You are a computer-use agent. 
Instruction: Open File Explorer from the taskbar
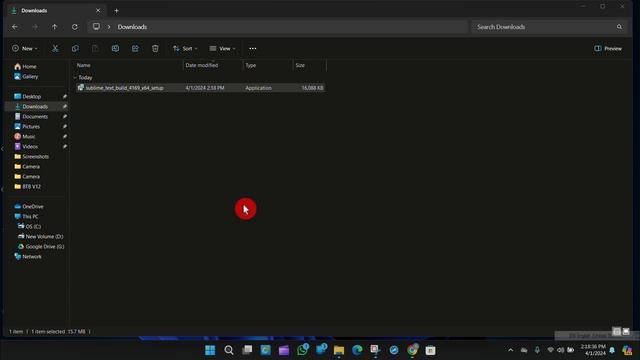click(339, 350)
